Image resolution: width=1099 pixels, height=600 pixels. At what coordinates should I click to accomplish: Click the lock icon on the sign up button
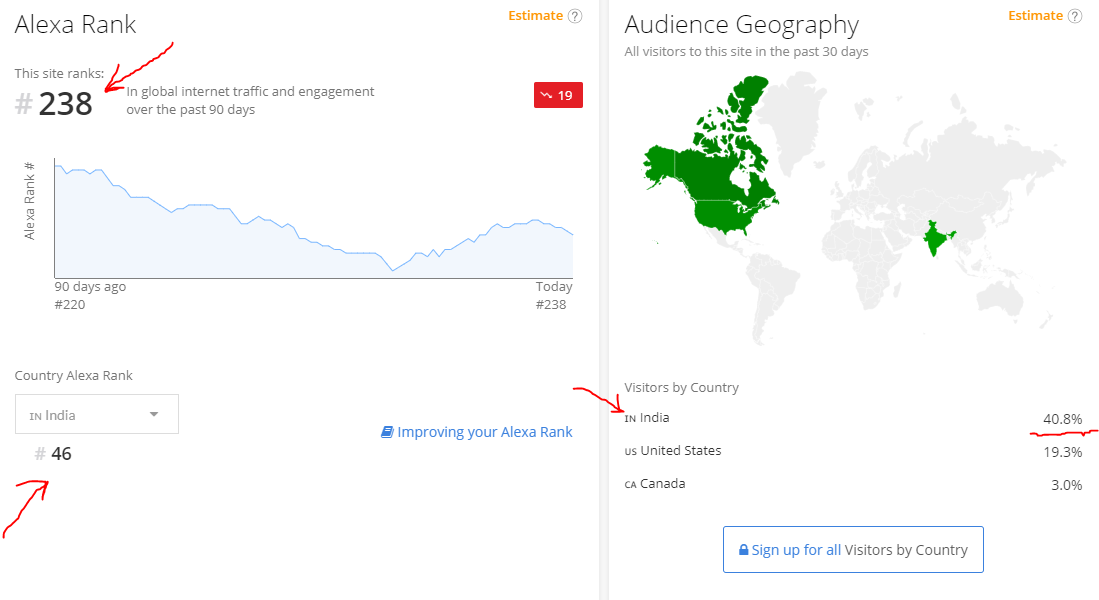pyautogui.click(x=744, y=550)
